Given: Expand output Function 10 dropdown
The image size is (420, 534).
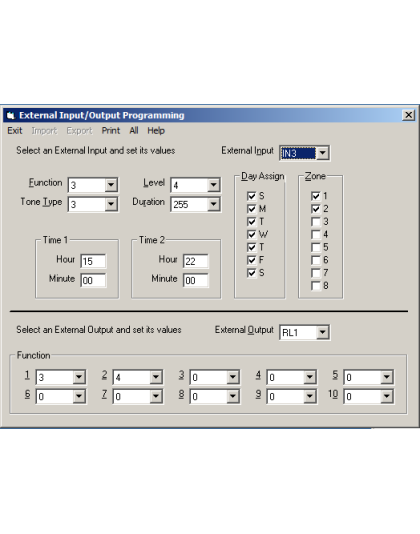Looking at the screenshot, I should [x=387, y=396].
